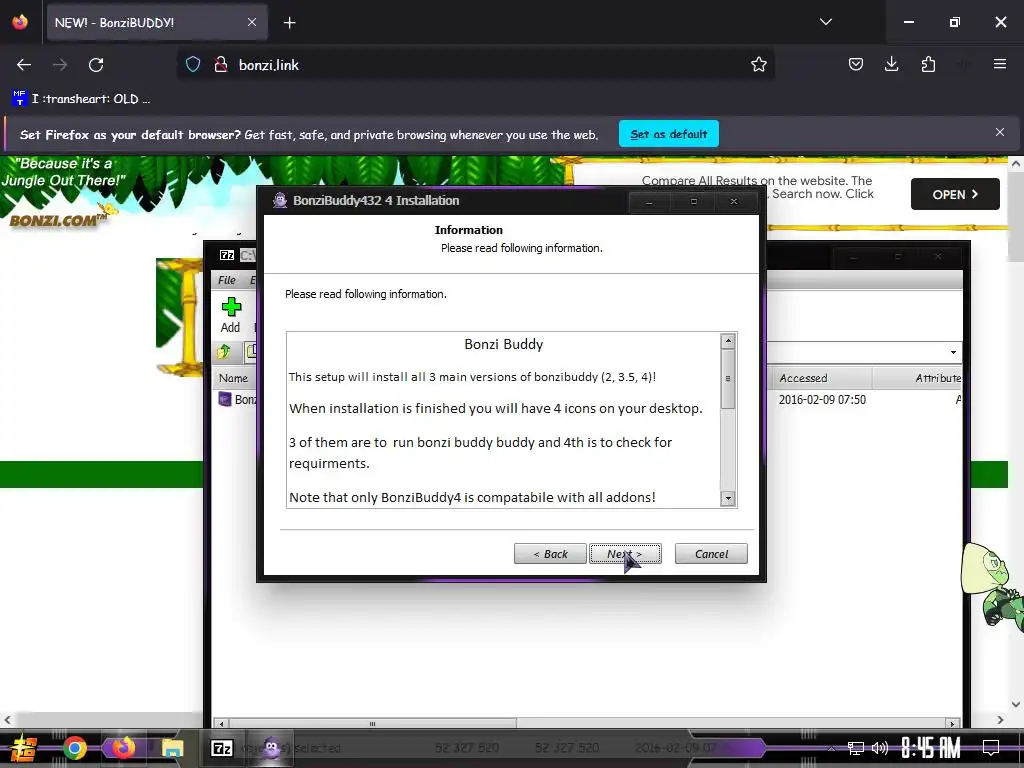Go back one page in Firefox
The width and height of the screenshot is (1024, 768).
click(24, 65)
